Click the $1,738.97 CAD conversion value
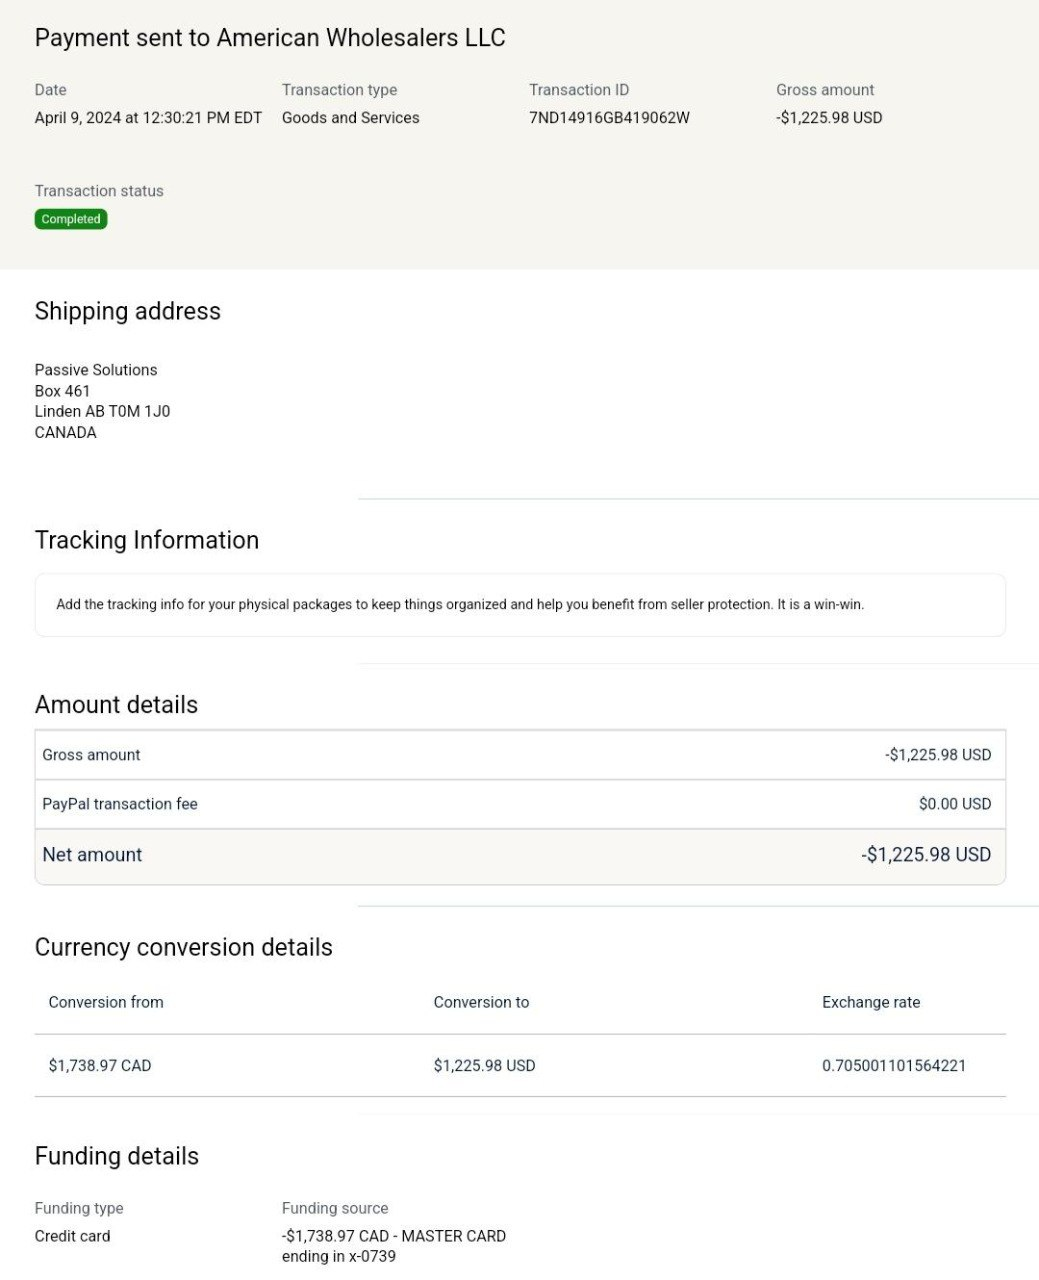Screen dimensions: 1039x1280 (100, 1066)
